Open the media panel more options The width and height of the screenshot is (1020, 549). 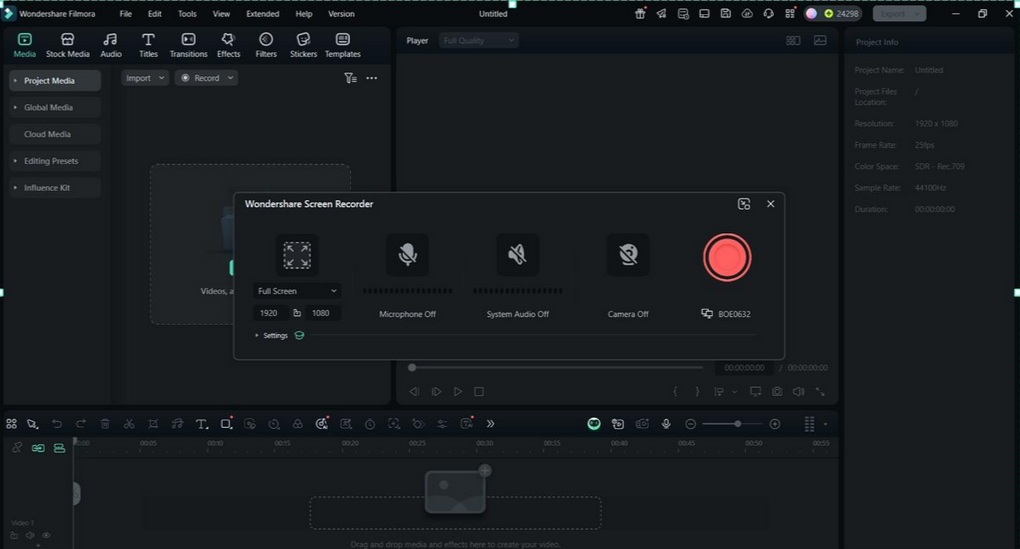tap(371, 78)
